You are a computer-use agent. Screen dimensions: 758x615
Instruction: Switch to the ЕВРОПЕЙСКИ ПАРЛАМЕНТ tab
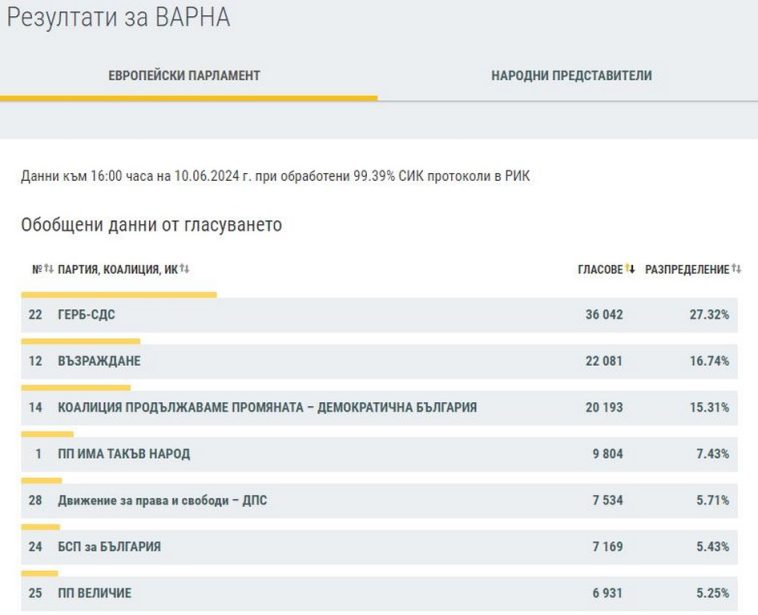click(x=184, y=76)
